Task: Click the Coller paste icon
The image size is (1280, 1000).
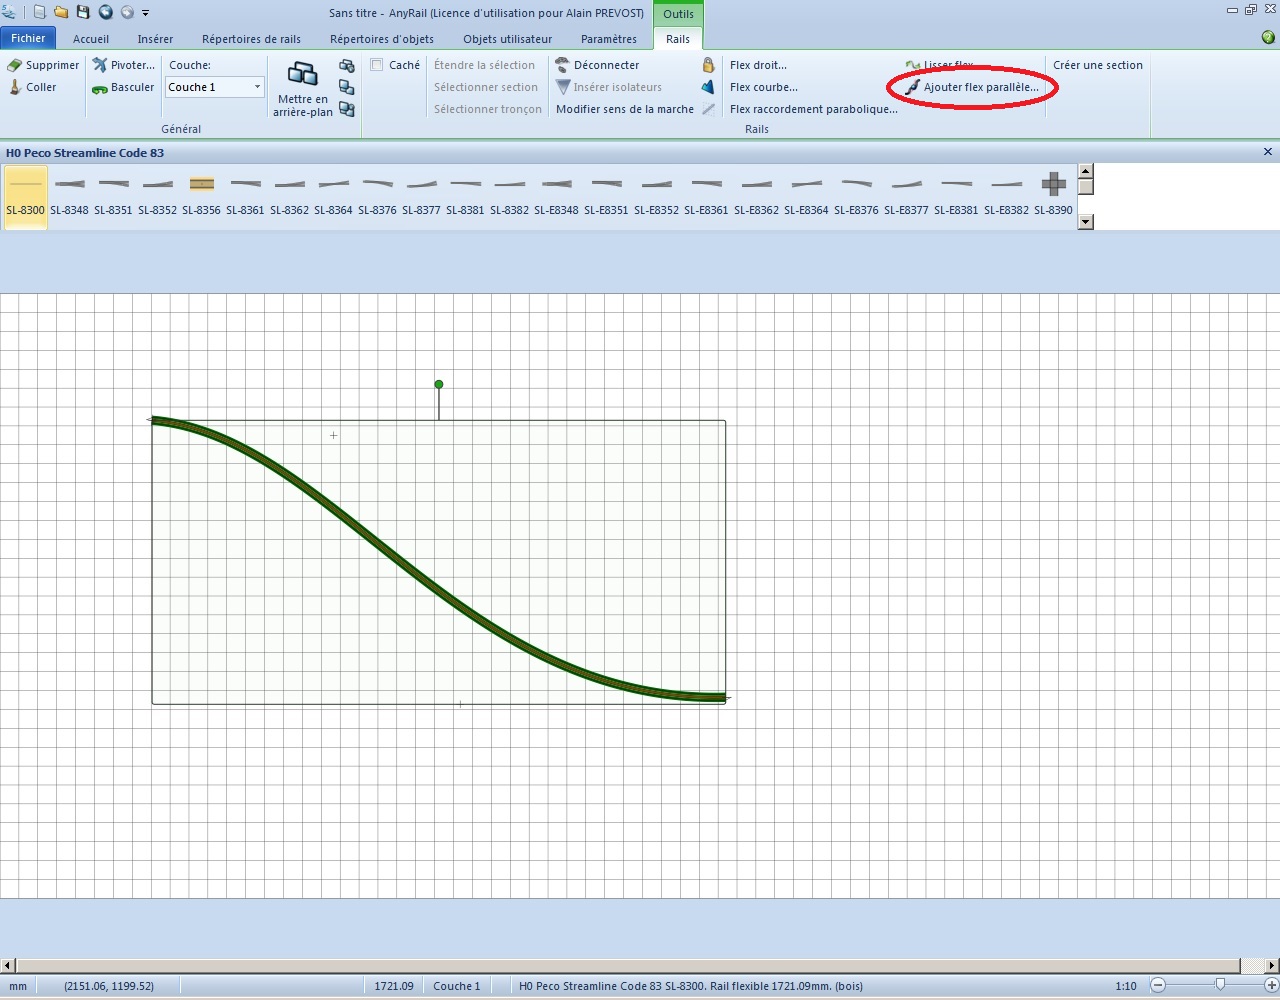Action: pos(15,87)
